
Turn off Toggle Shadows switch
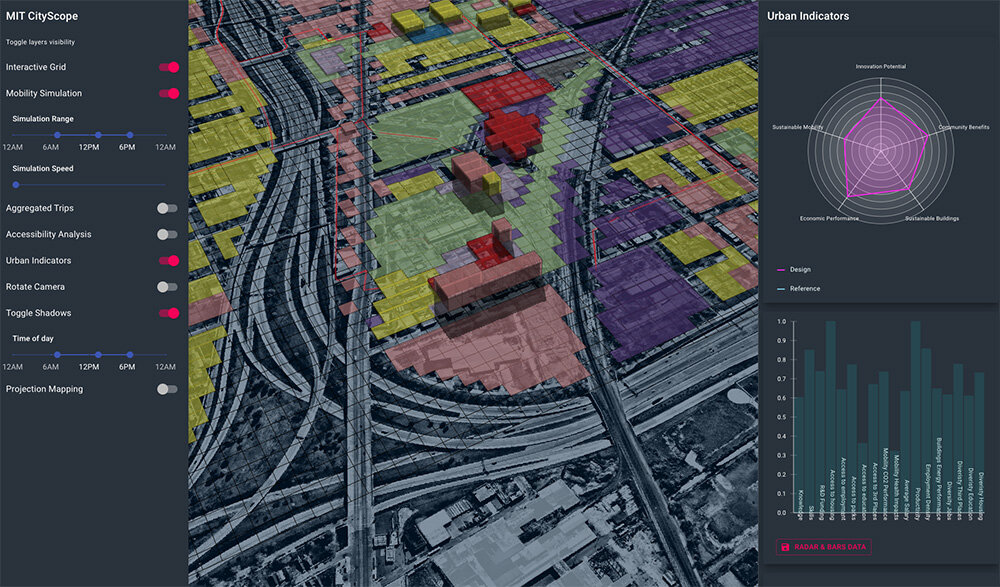[169, 313]
